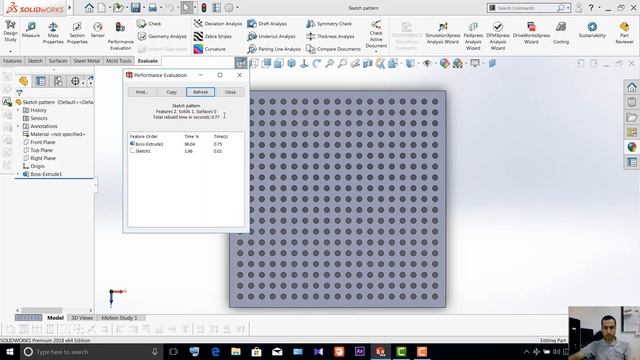Run Symmetry Check
640x360 pixels.
click(329, 24)
